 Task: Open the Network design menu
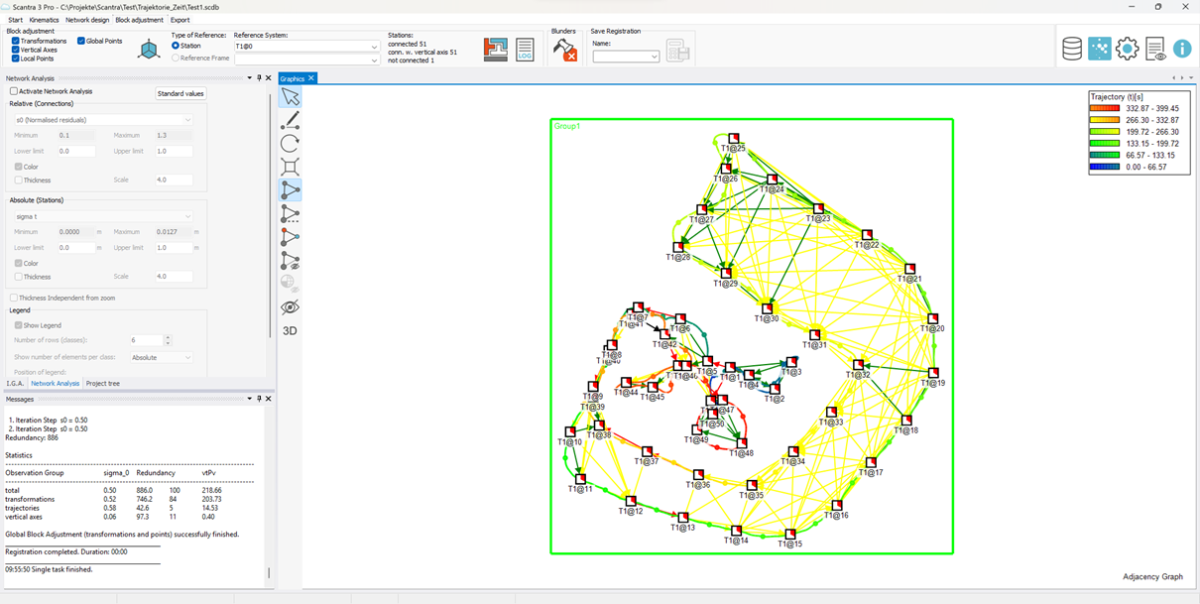point(87,20)
